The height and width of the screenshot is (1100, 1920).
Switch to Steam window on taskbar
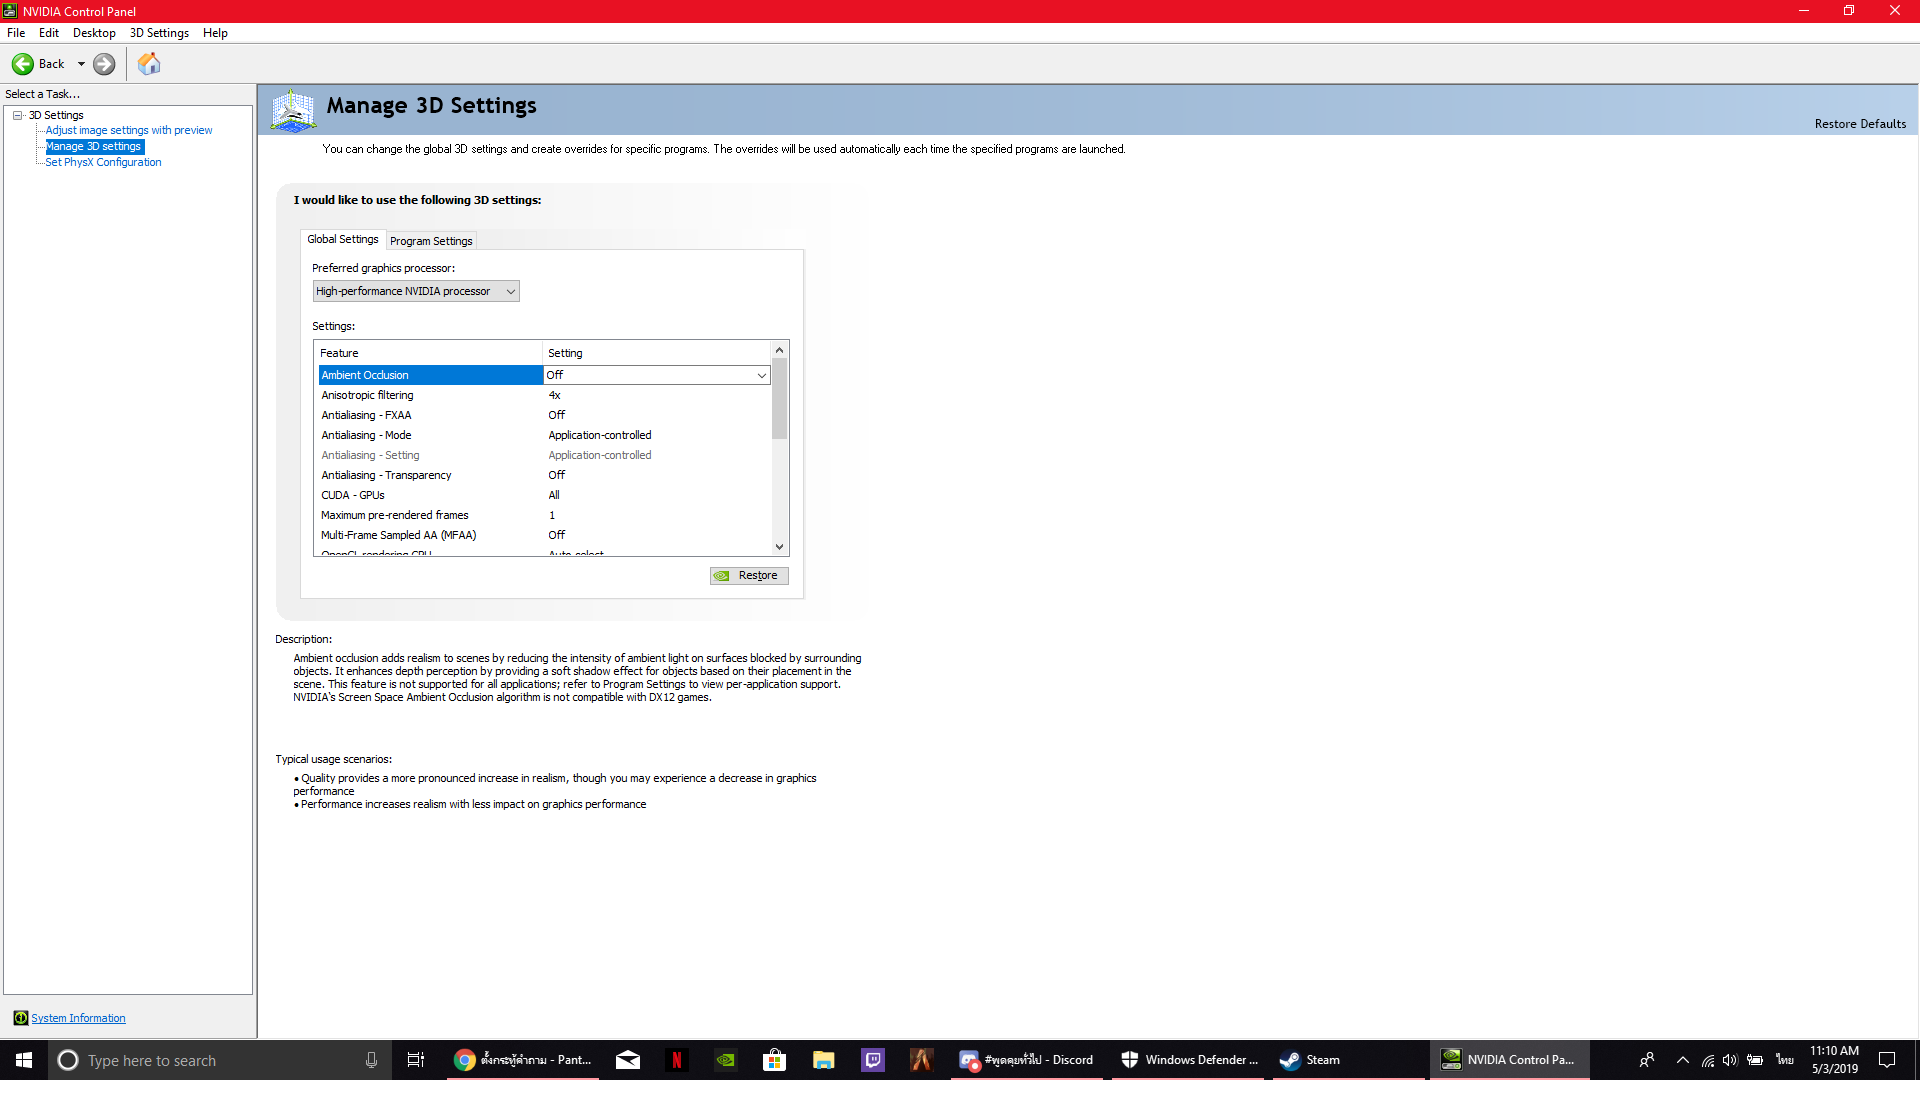pyautogui.click(x=1349, y=1060)
